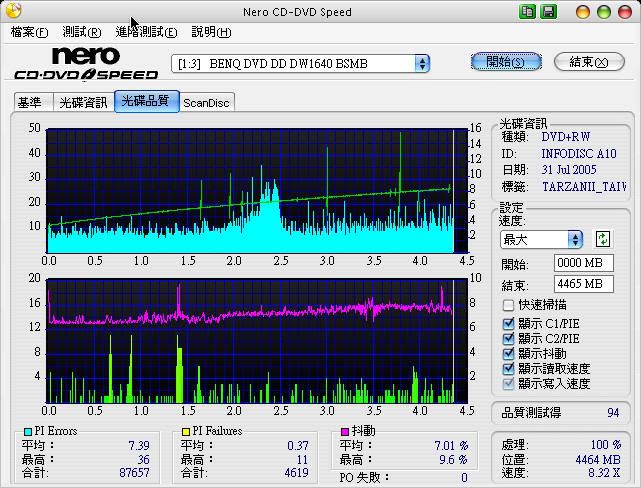Switch to the 基準 tab
The height and width of the screenshot is (488, 641).
(34, 103)
